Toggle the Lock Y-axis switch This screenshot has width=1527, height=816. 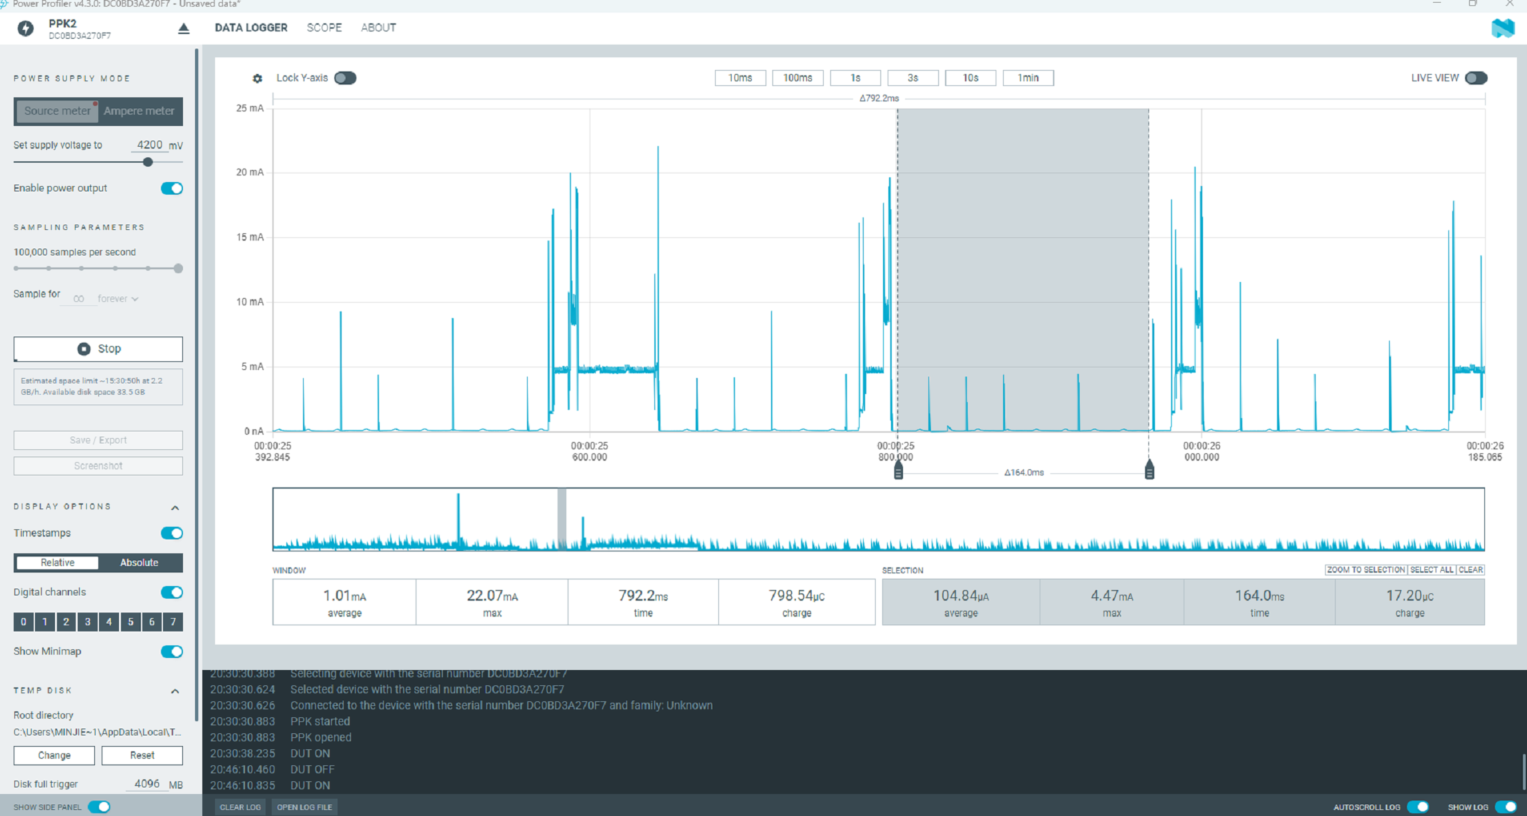345,78
